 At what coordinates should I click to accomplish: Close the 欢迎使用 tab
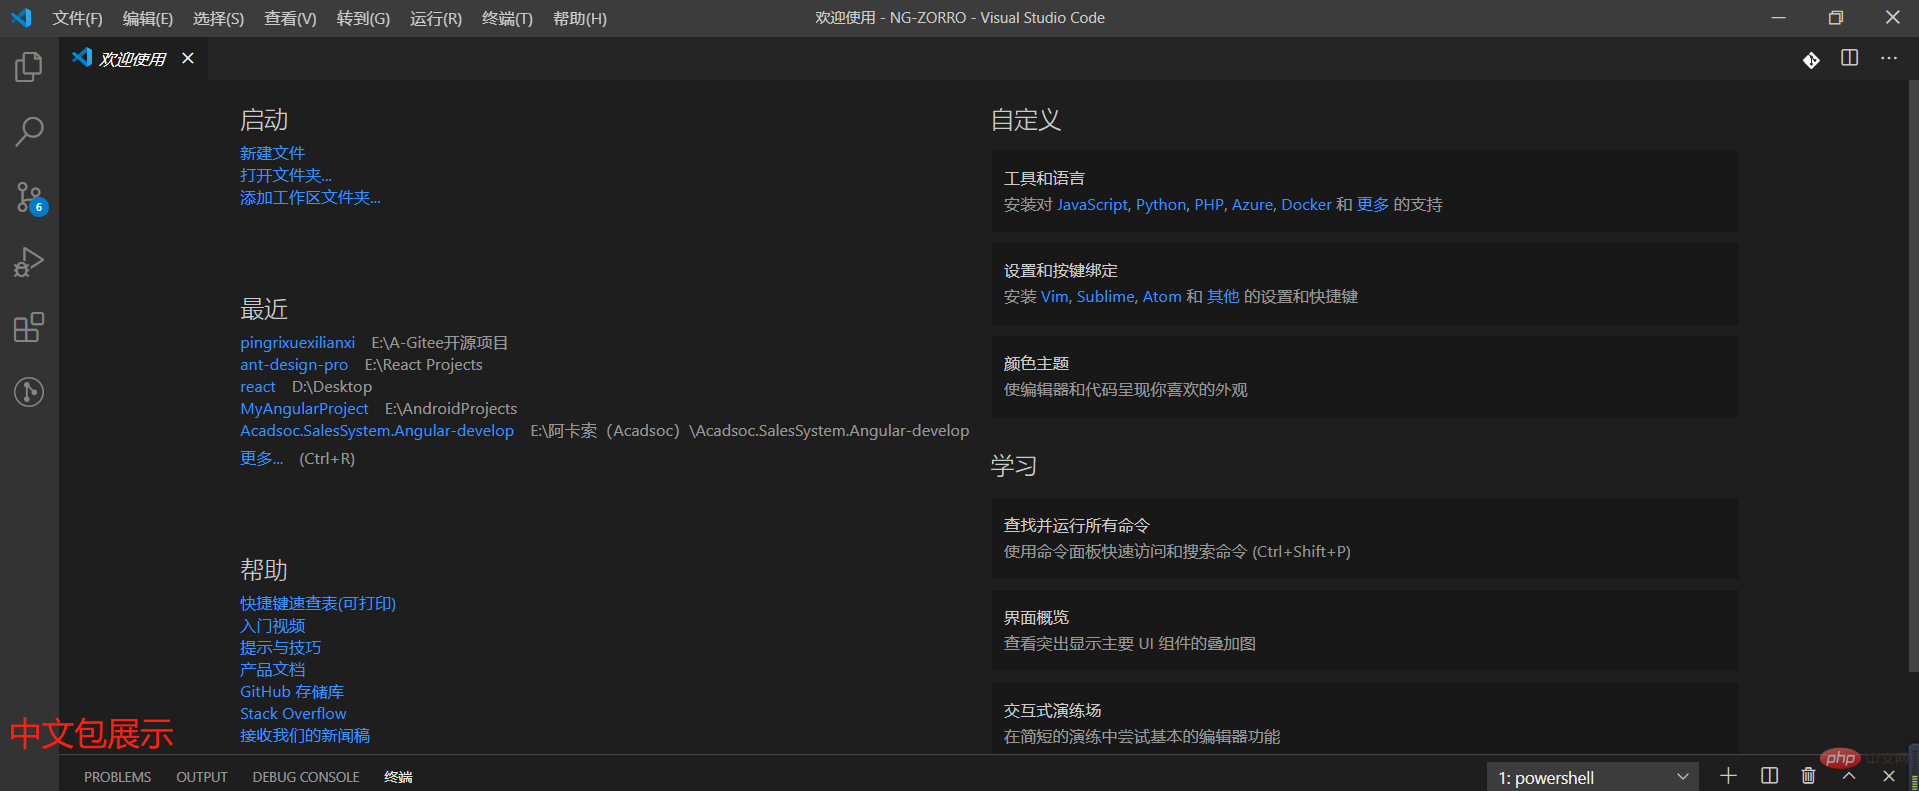pos(188,59)
